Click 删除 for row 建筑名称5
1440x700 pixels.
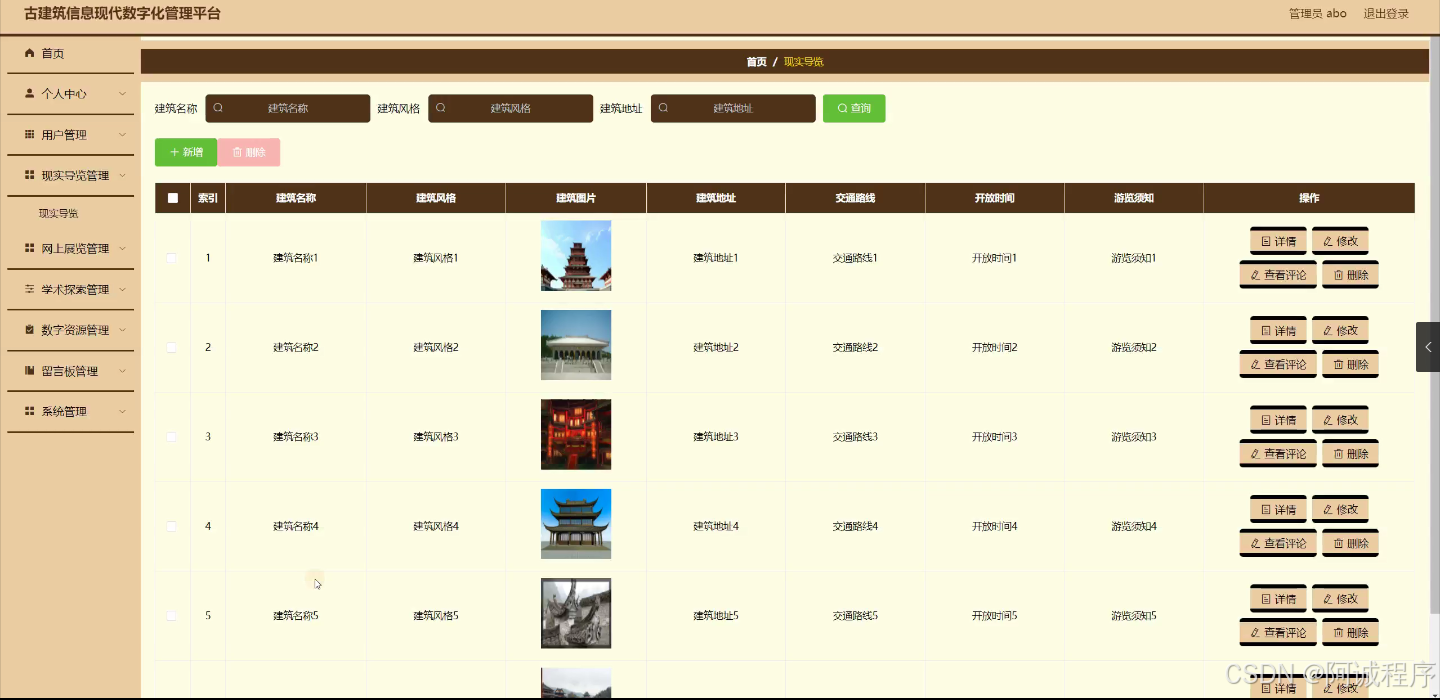coord(1350,633)
